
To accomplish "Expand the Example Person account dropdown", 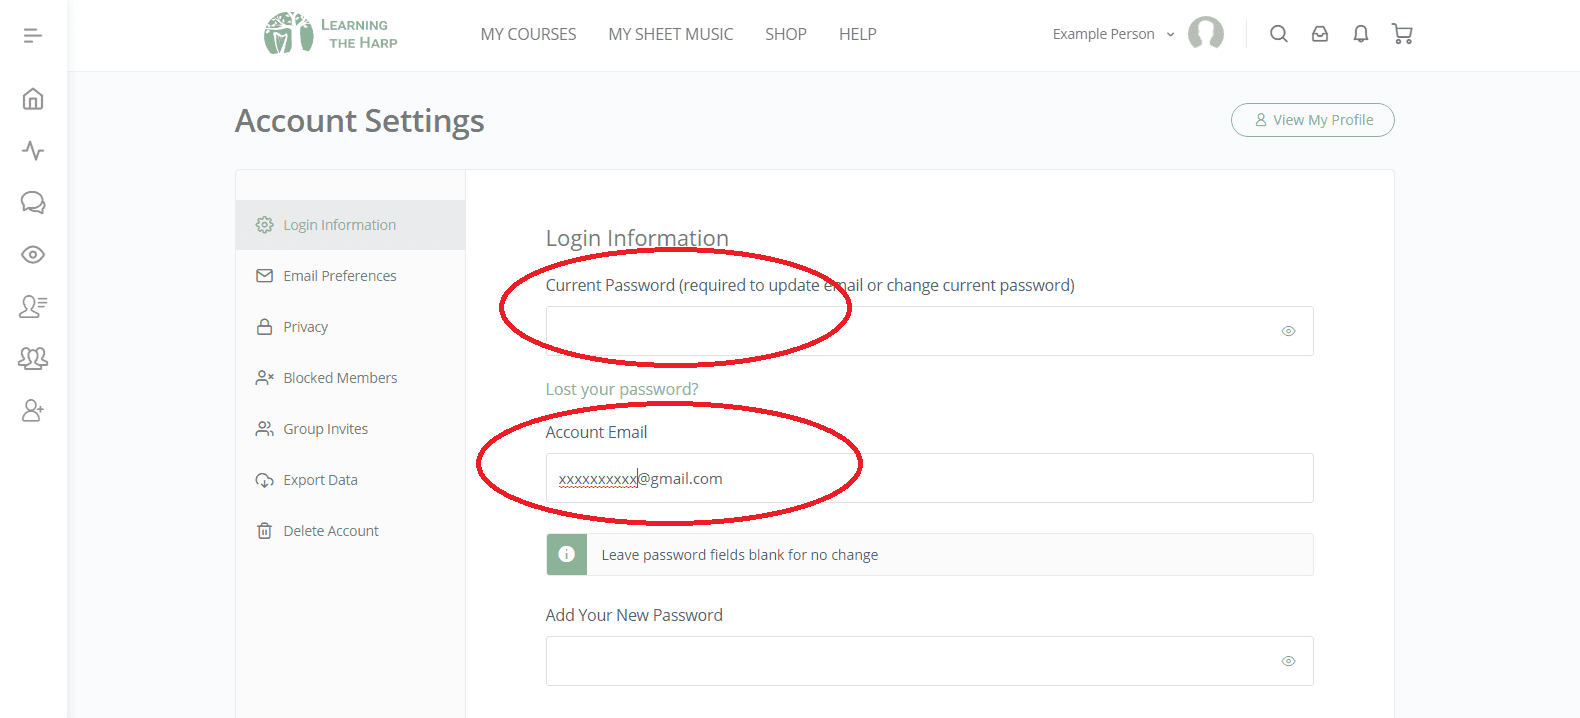I will click(x=1113, y=34).
